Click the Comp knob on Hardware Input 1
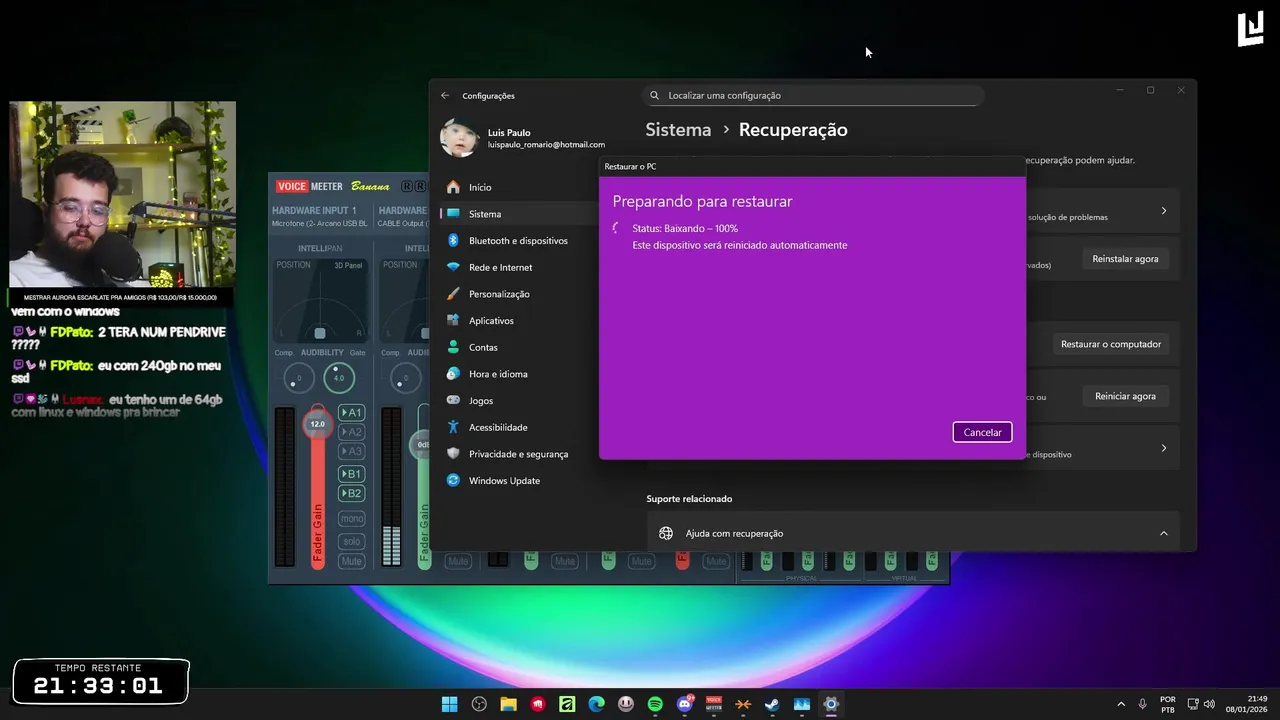This screenshot has width=1280, height=720. tap(298, 378)
